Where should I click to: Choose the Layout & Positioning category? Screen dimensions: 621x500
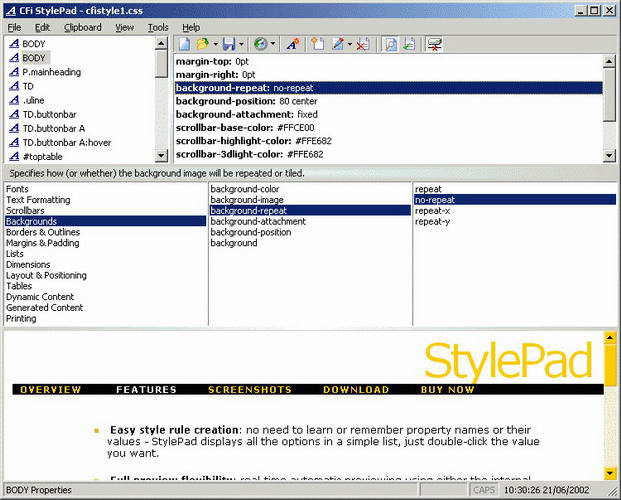pyautogui.click(x=46, y=275)
